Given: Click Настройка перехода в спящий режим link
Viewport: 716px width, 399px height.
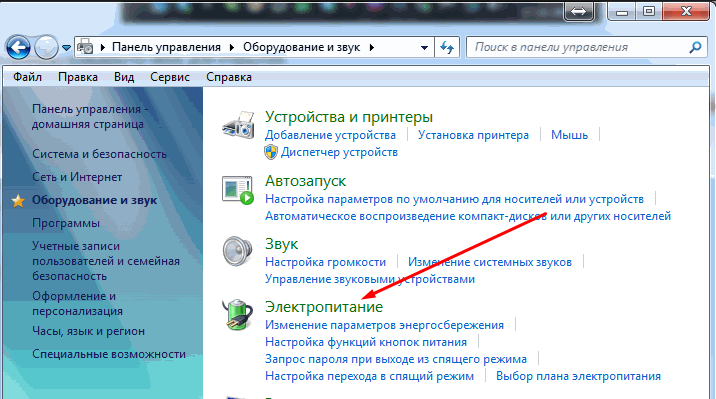Looking at the screenshot, I should pyautogui.click(x=369, y=376).
